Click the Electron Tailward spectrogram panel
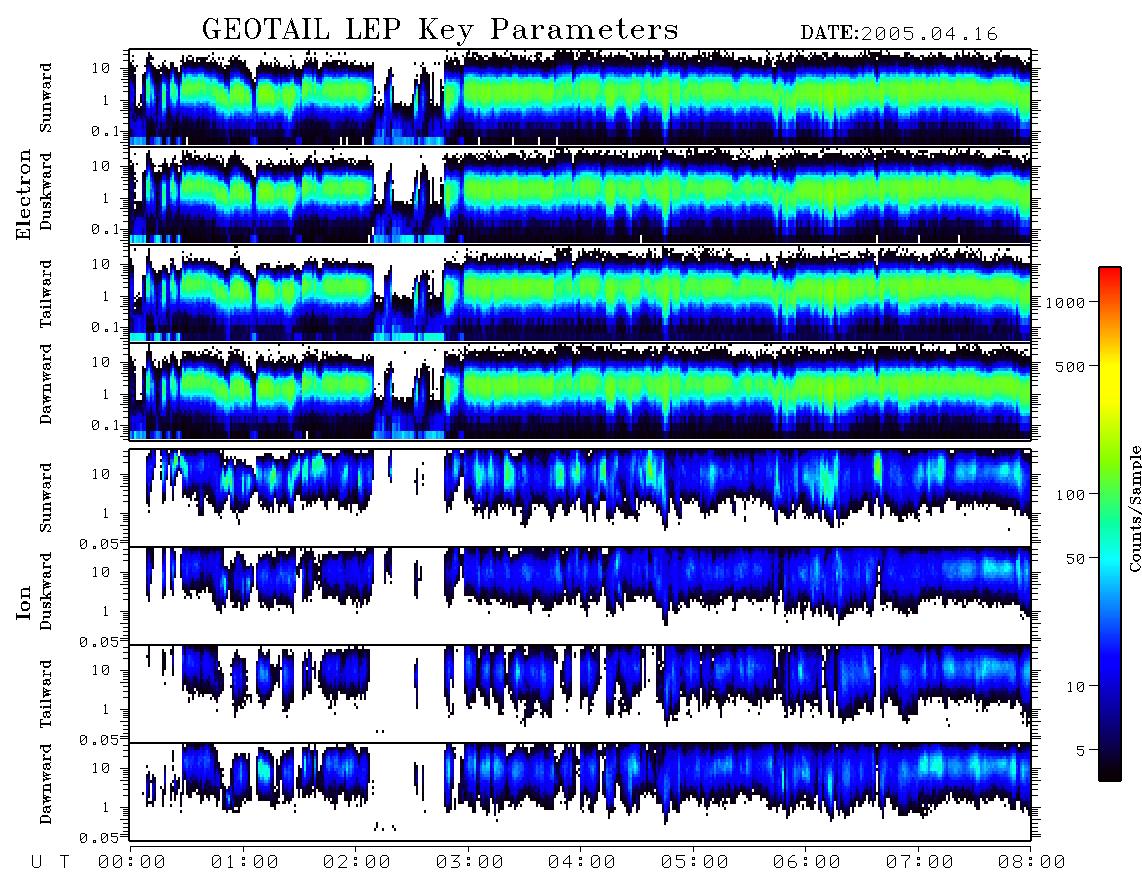The height and width of the screenshot is (880, 1142). [580, 294]
